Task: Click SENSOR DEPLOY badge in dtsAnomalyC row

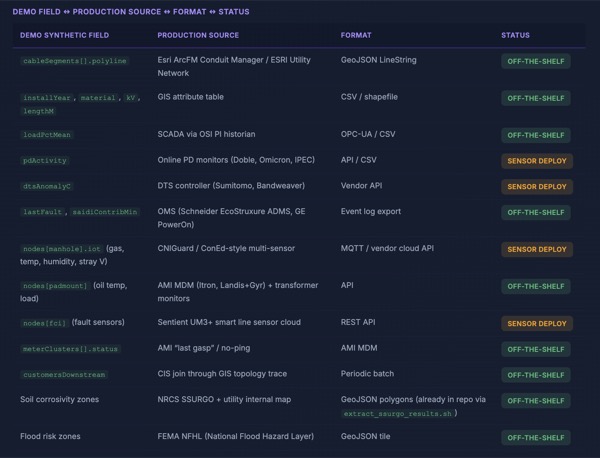Action: pyautogui.click(x=537, y=187)
